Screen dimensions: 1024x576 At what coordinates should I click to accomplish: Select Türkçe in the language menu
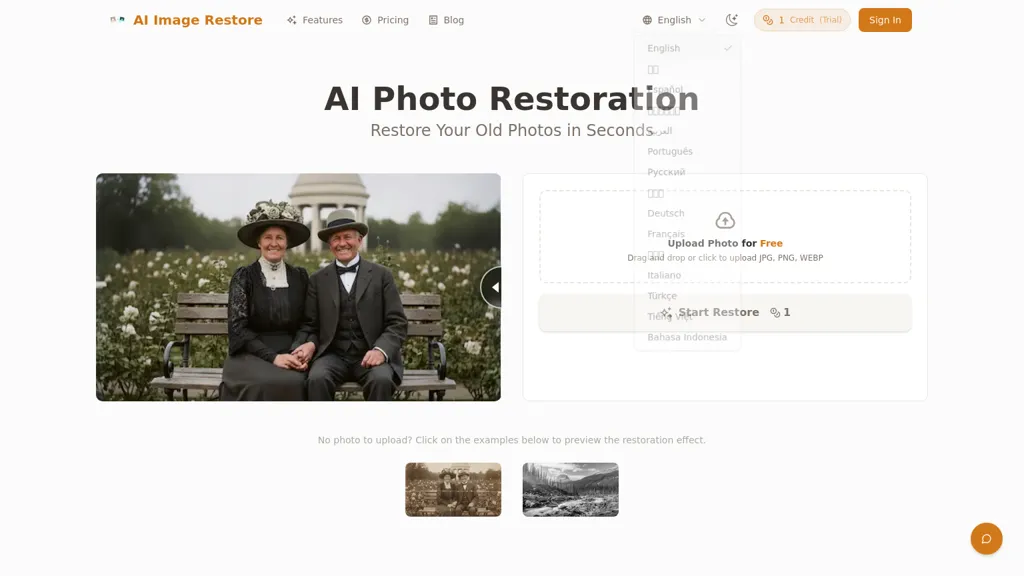(688, 296)
